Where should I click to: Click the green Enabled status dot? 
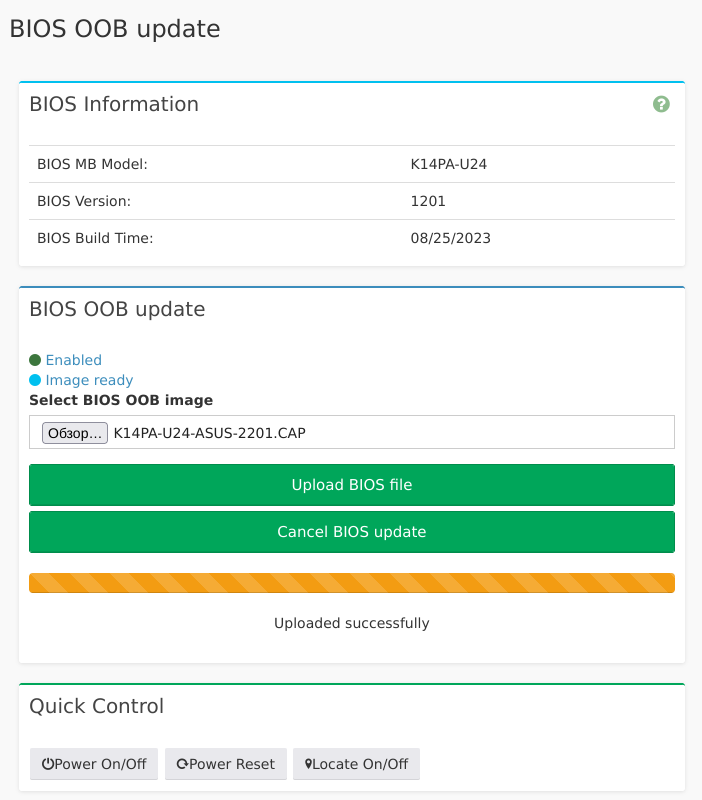(x=35, y=360)
